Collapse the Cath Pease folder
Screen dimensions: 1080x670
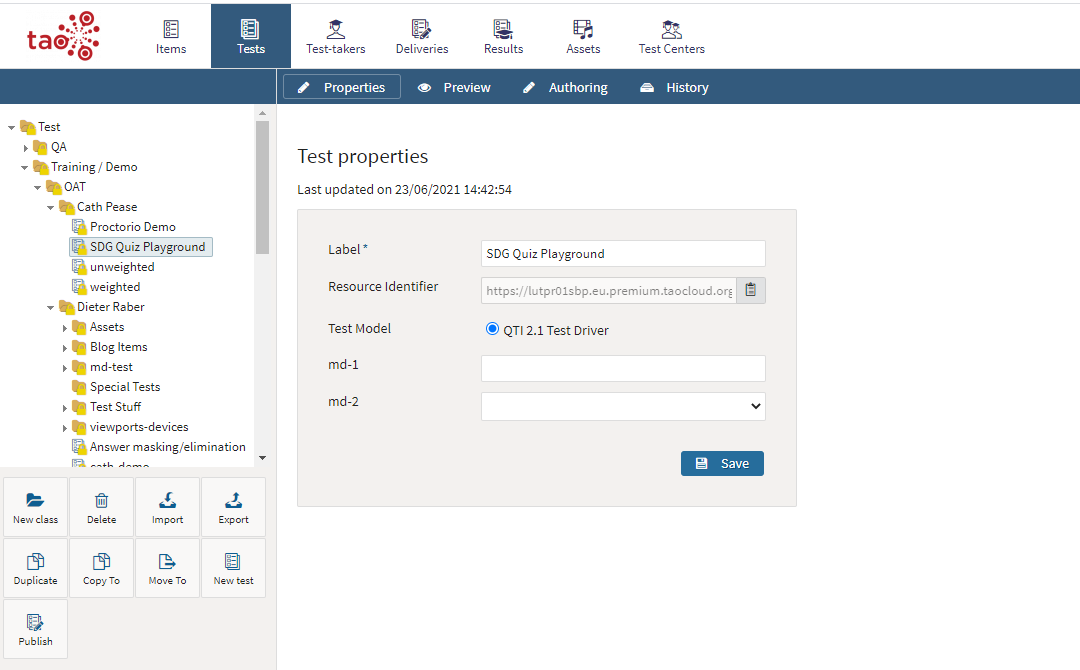[52, 207]
